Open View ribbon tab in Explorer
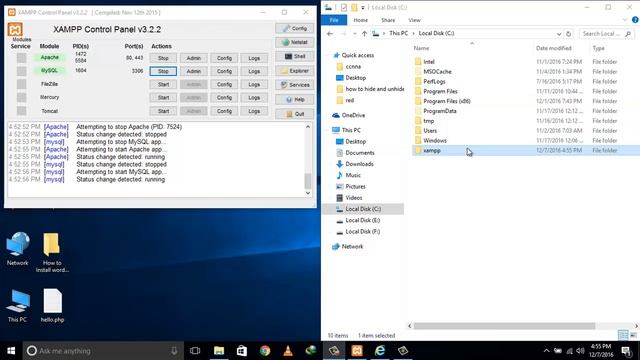 pyautogui.click(x=414, y=20)
